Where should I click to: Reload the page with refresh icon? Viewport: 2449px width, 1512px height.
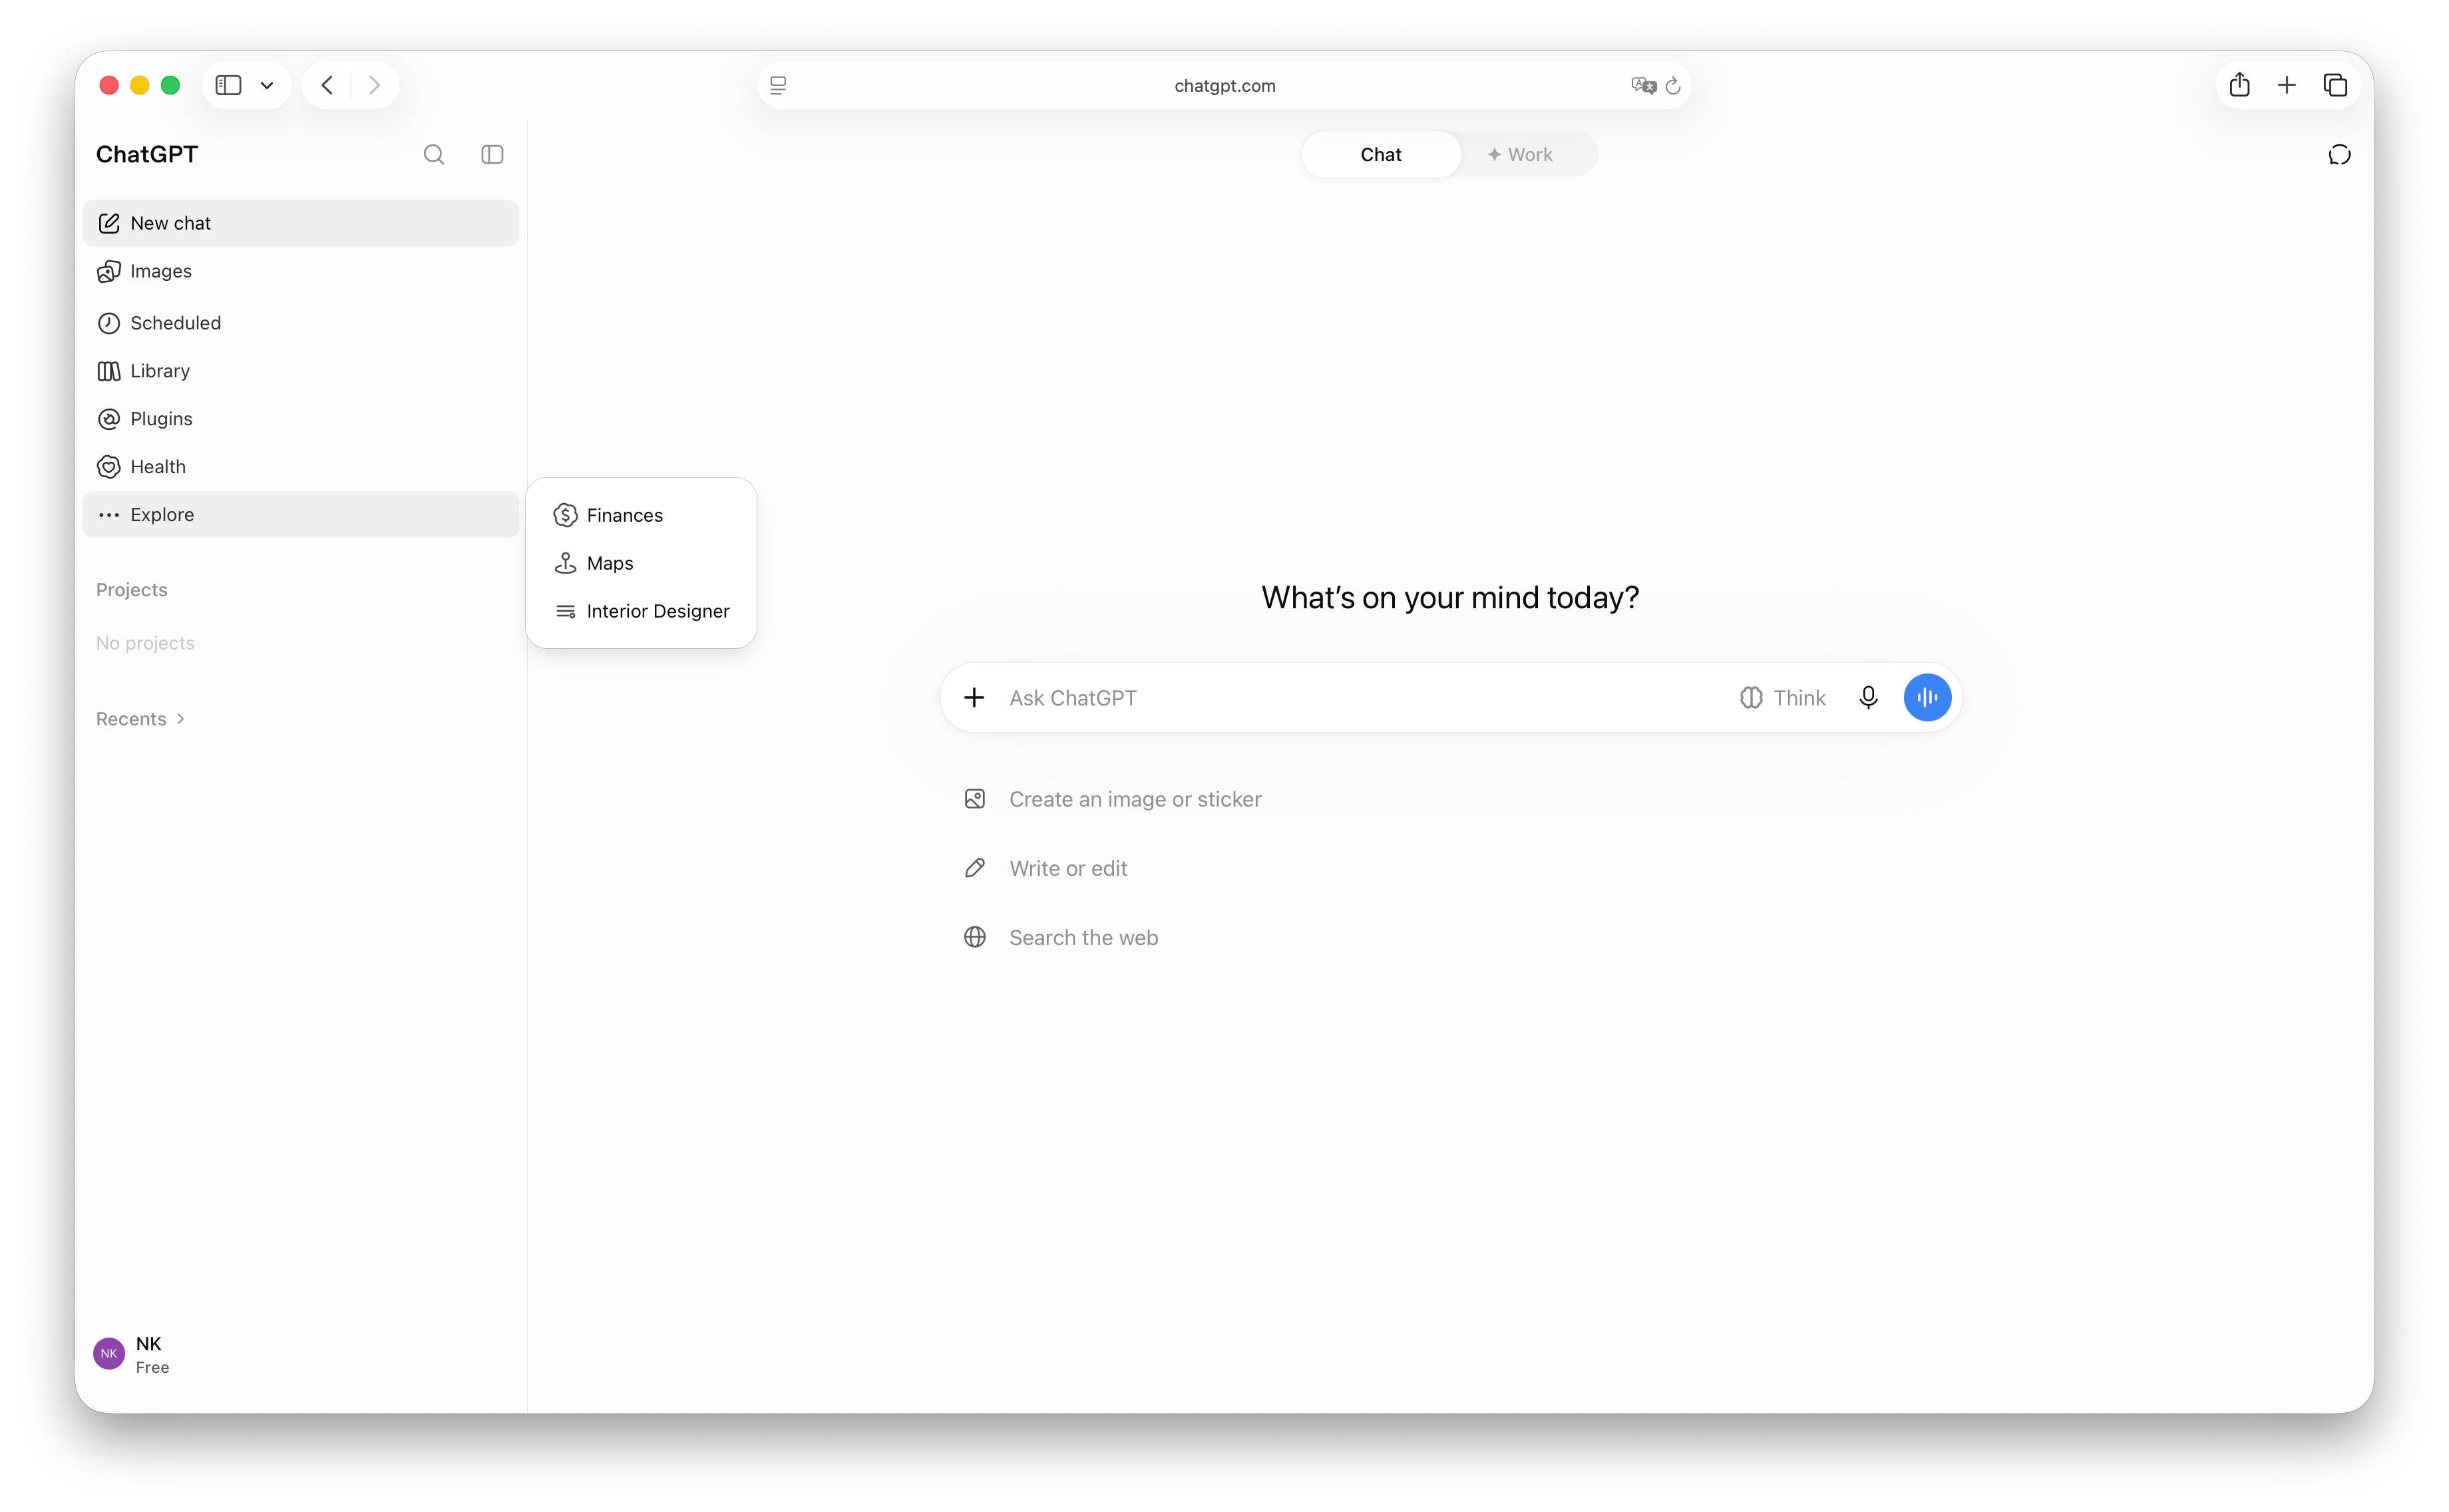pyautogui.click(x=1672, y=85)
